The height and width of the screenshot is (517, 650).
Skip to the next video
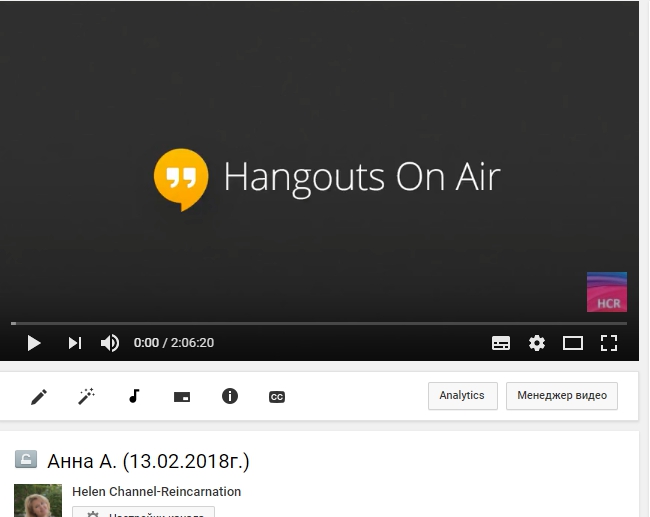tap(75, 343)
